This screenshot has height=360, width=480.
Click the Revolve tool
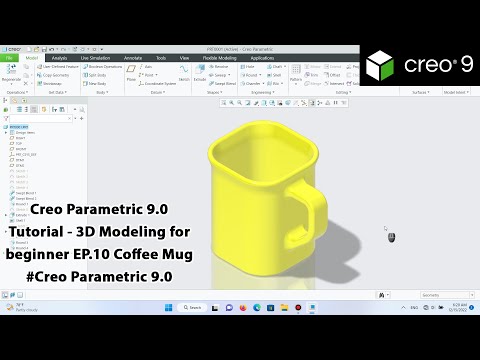pos(219,67)
